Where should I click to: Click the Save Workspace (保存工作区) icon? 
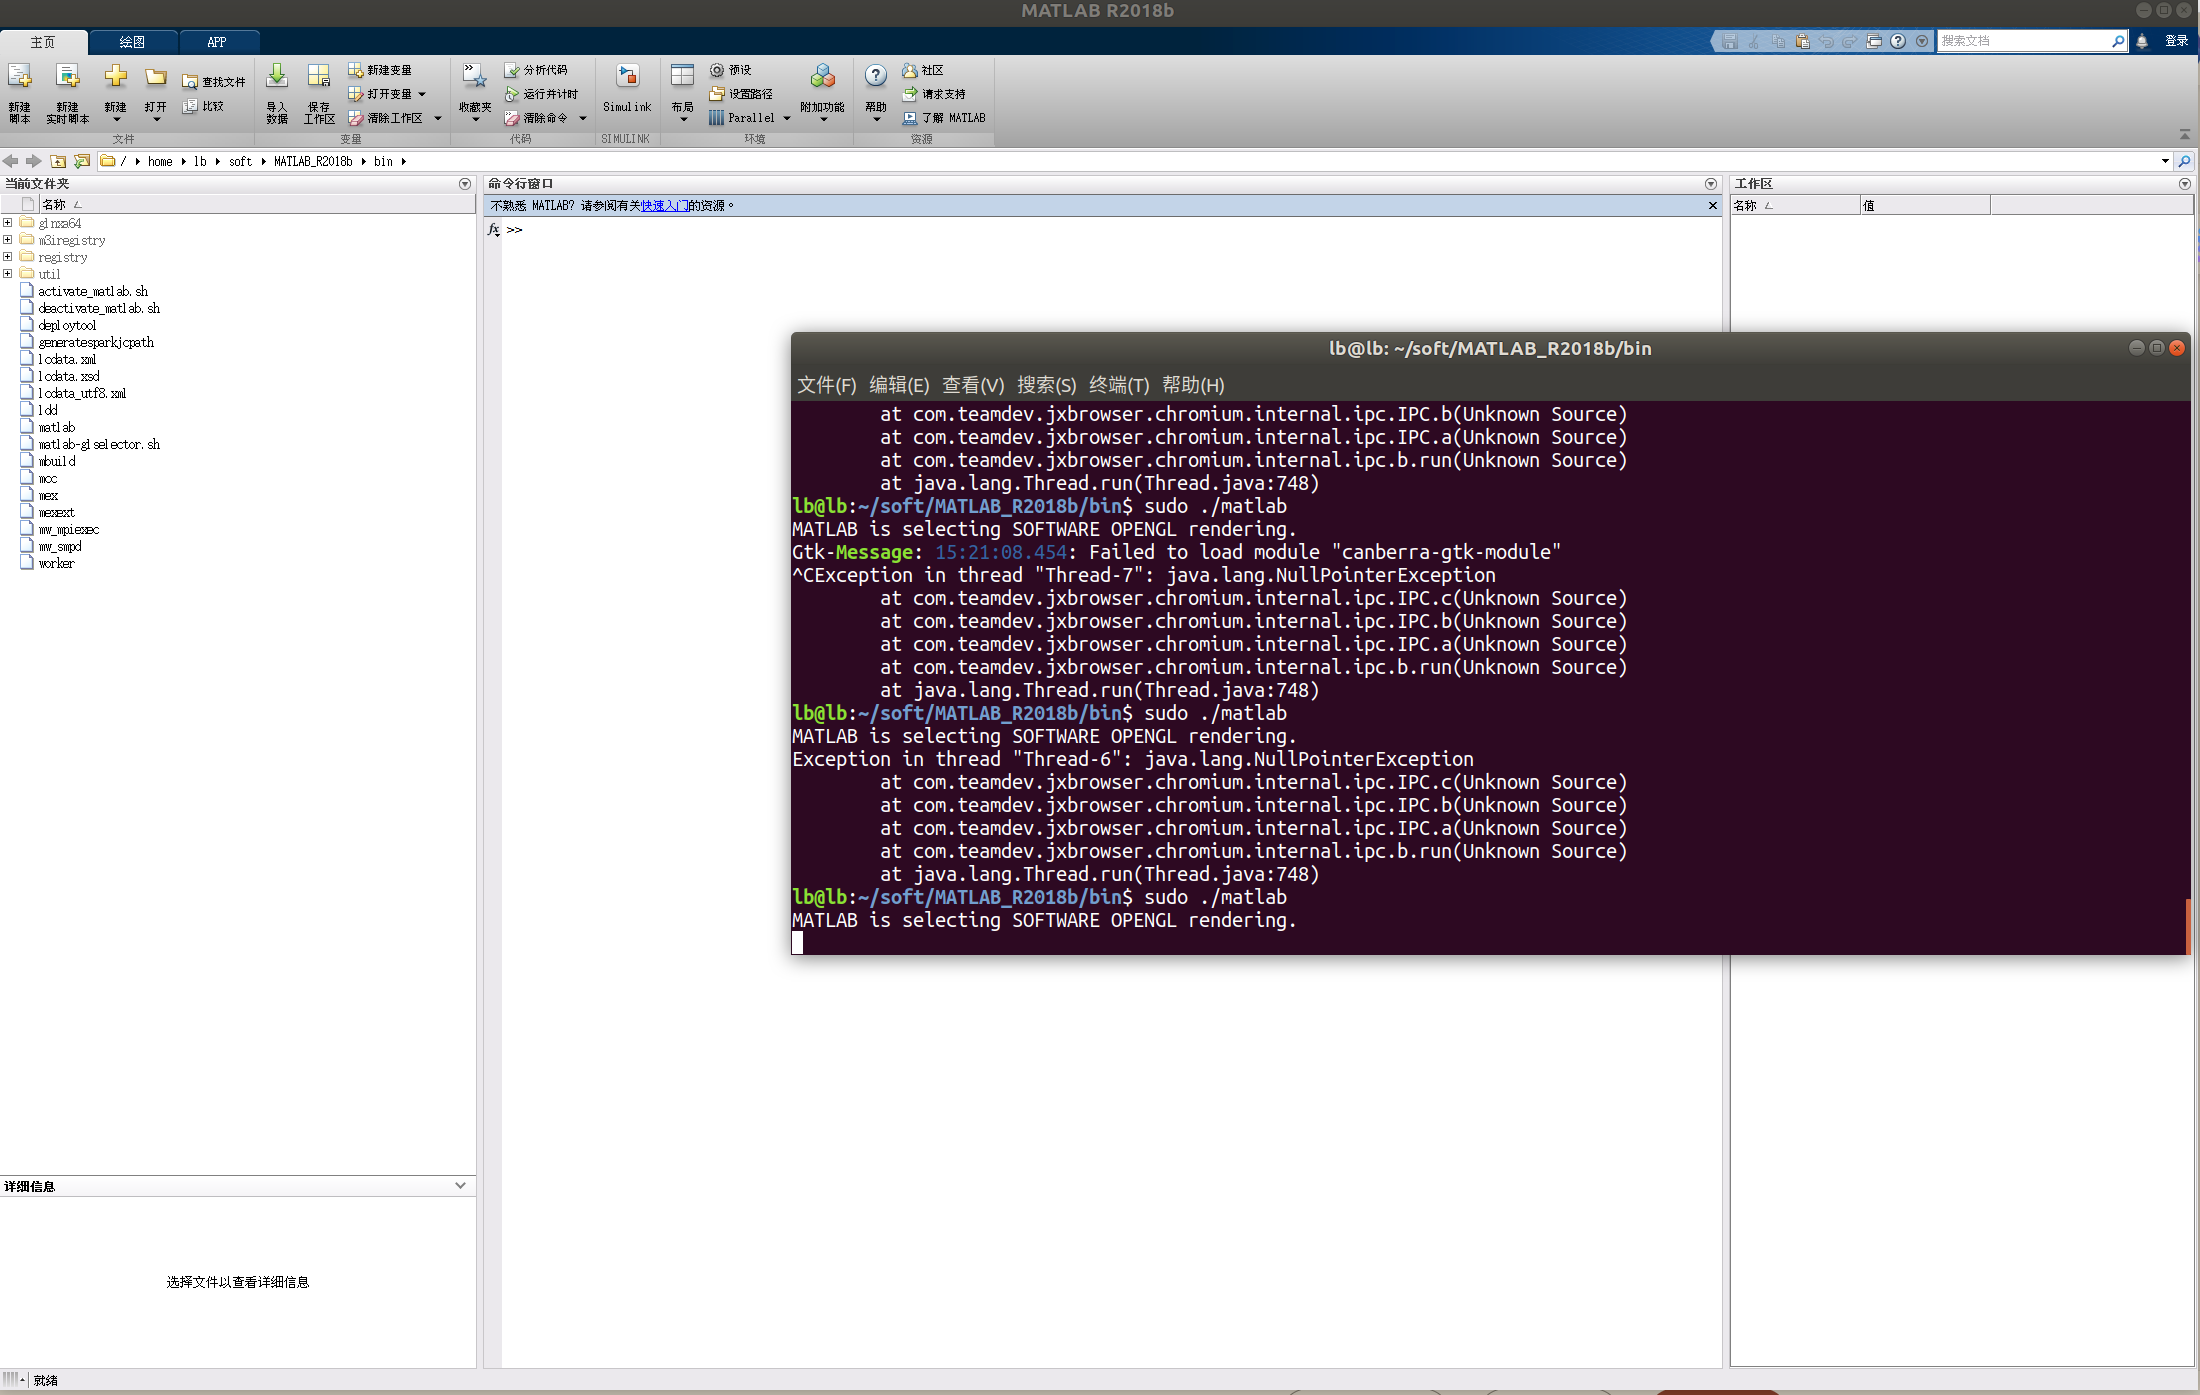[x=319, y=77]
